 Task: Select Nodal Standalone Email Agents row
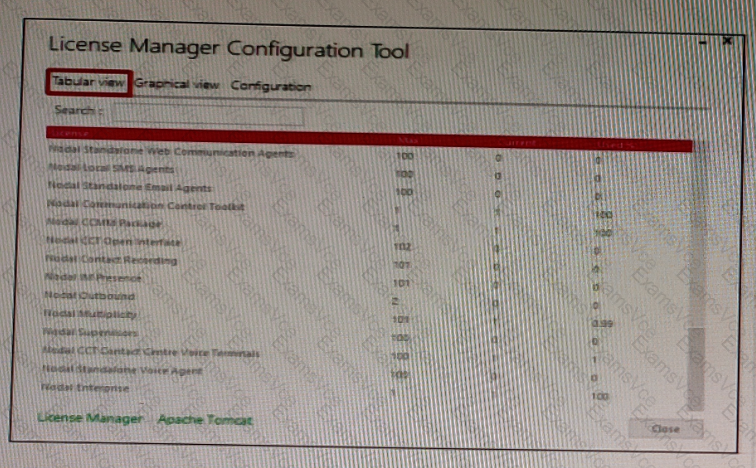[x=129, y=187]
